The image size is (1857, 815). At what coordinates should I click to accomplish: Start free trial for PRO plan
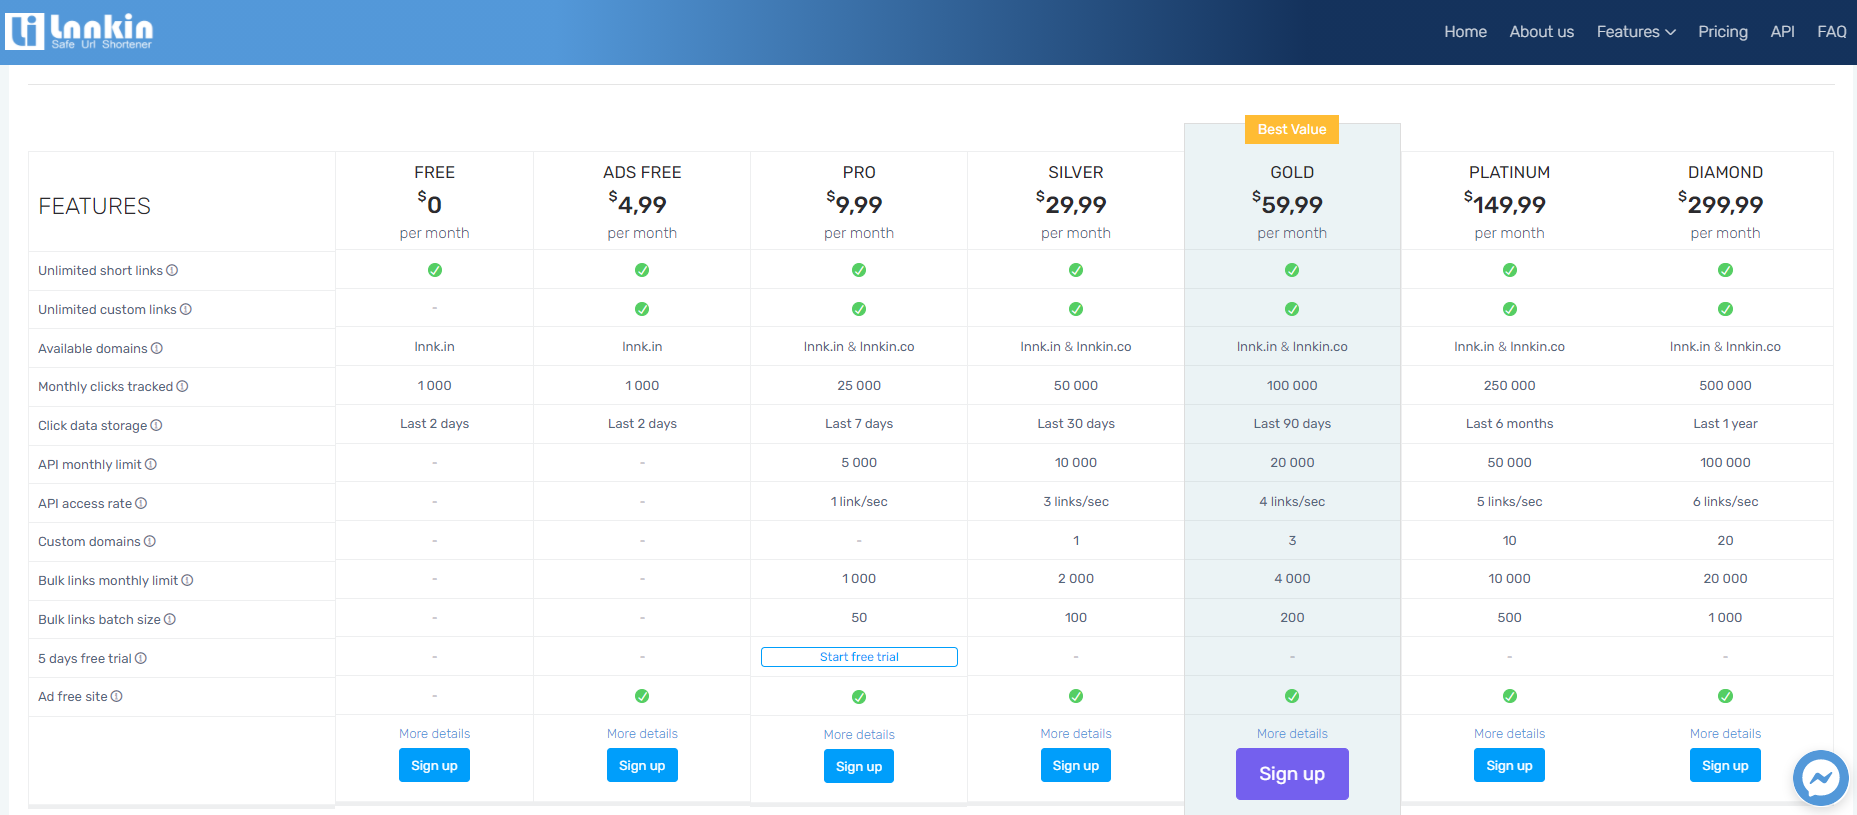coord(859,657)
